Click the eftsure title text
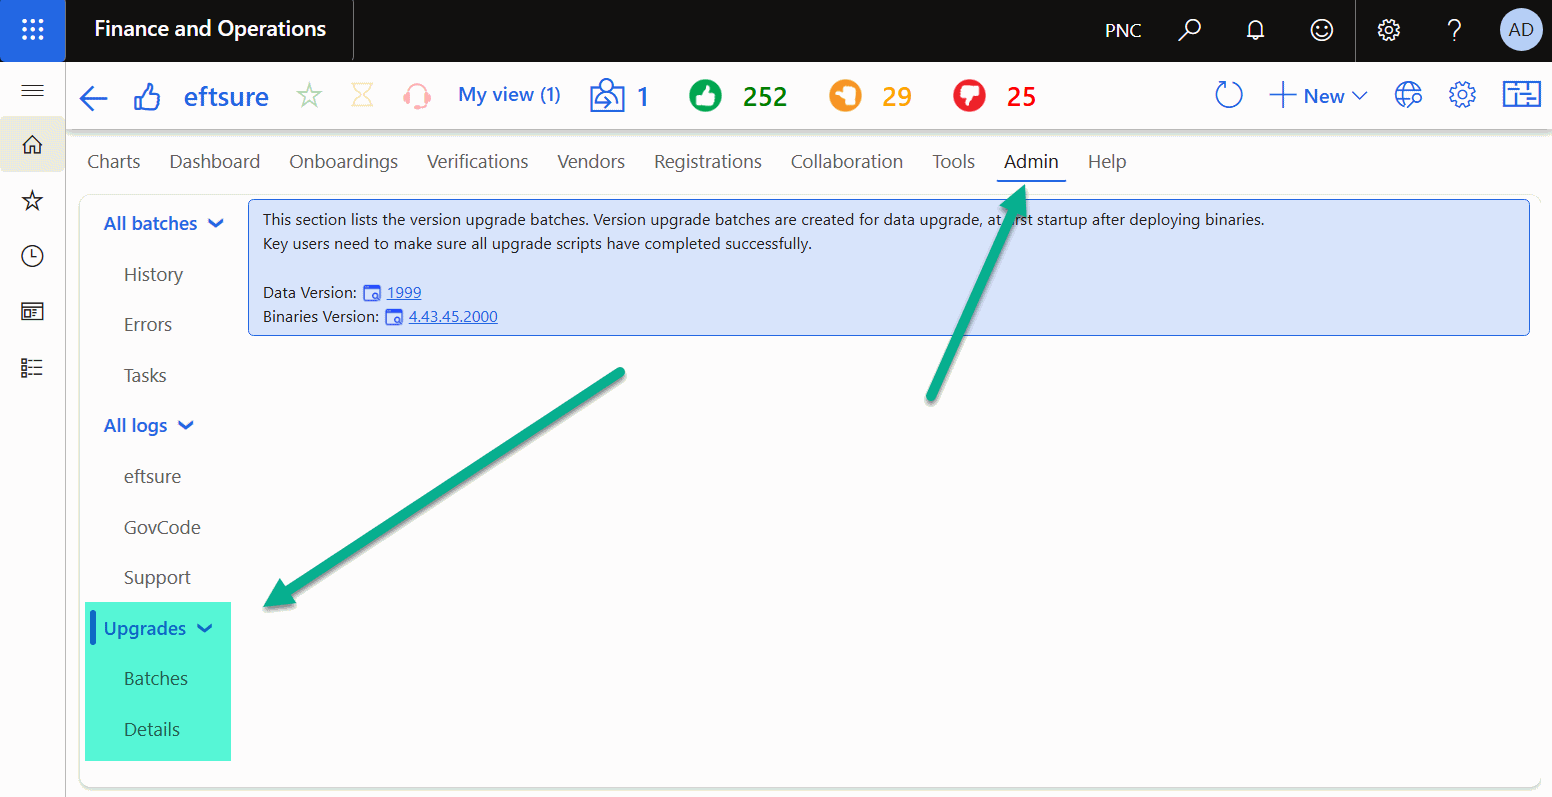 (x=227, y=97)
